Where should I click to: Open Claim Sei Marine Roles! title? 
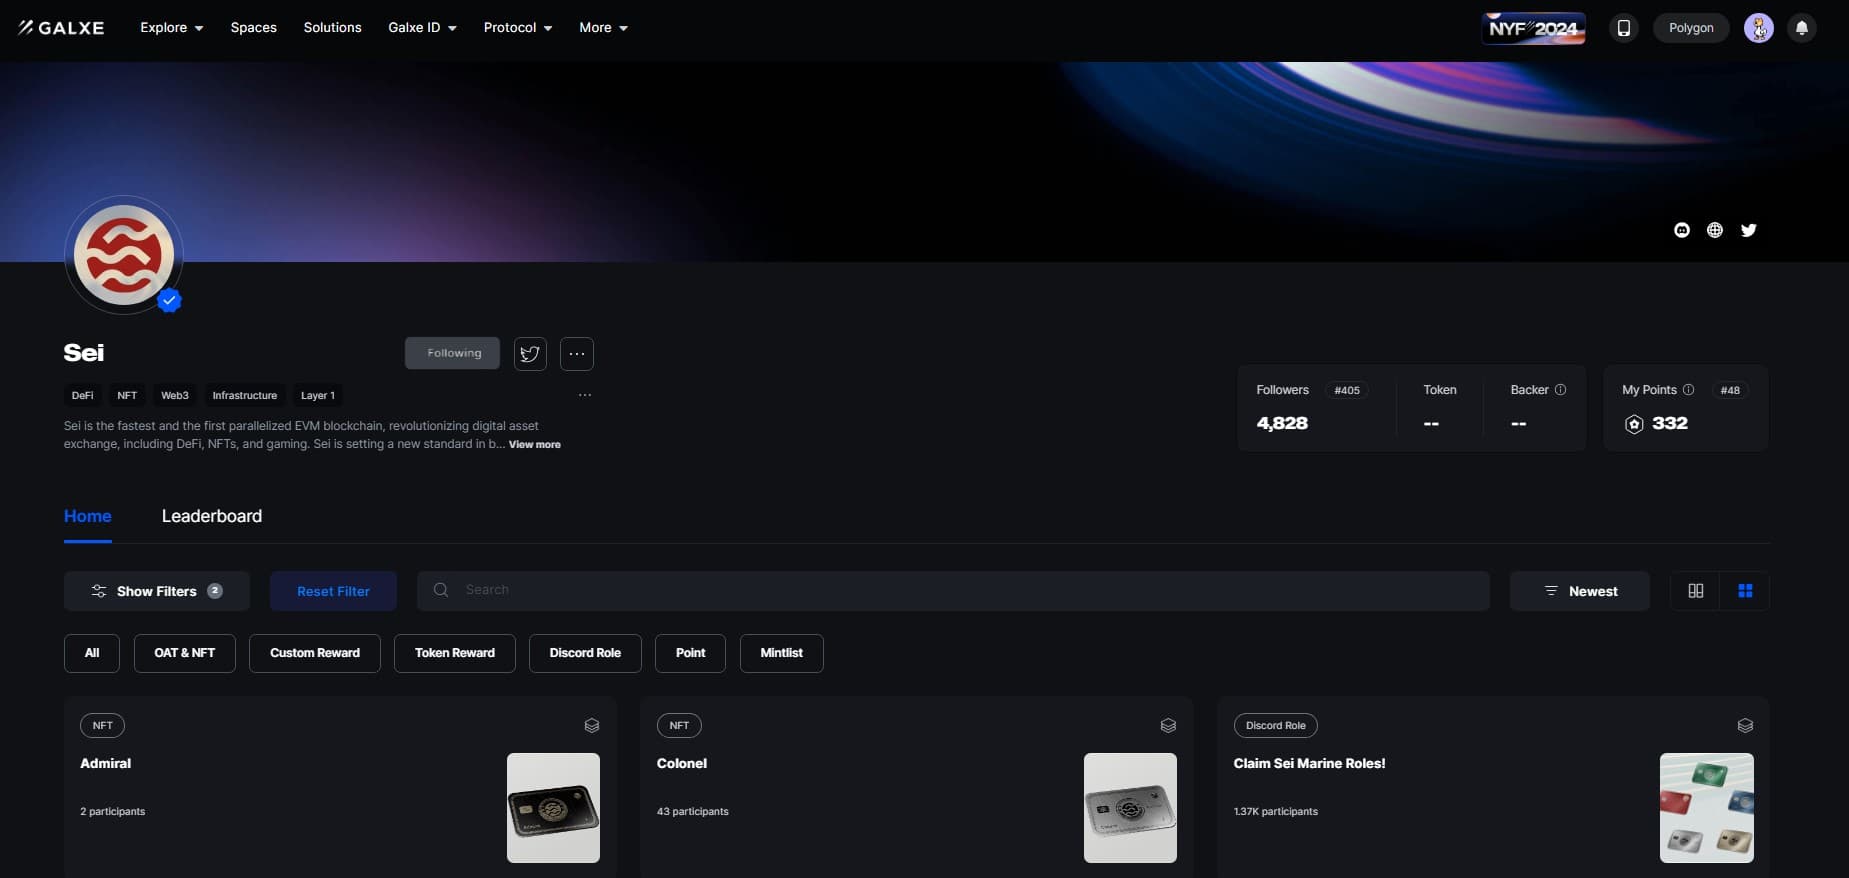pyautogui.click(x=1309, y=763)
